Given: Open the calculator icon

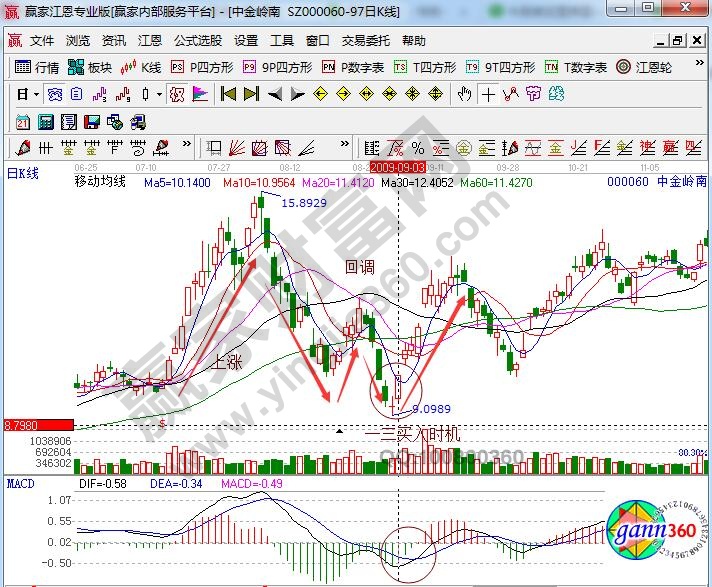Looking at the screenshot, I should coord(46,122).
